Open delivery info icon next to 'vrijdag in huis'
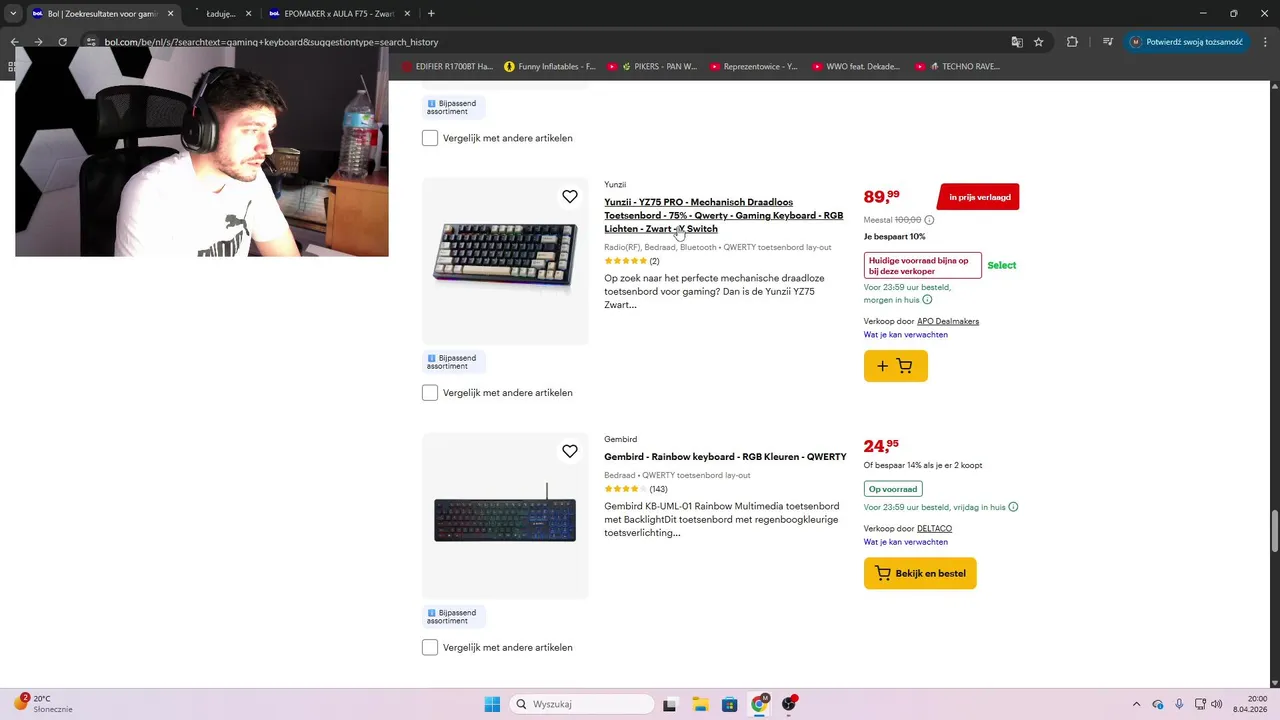This screenshot has width=1280, height=720. coord(1013,507)
